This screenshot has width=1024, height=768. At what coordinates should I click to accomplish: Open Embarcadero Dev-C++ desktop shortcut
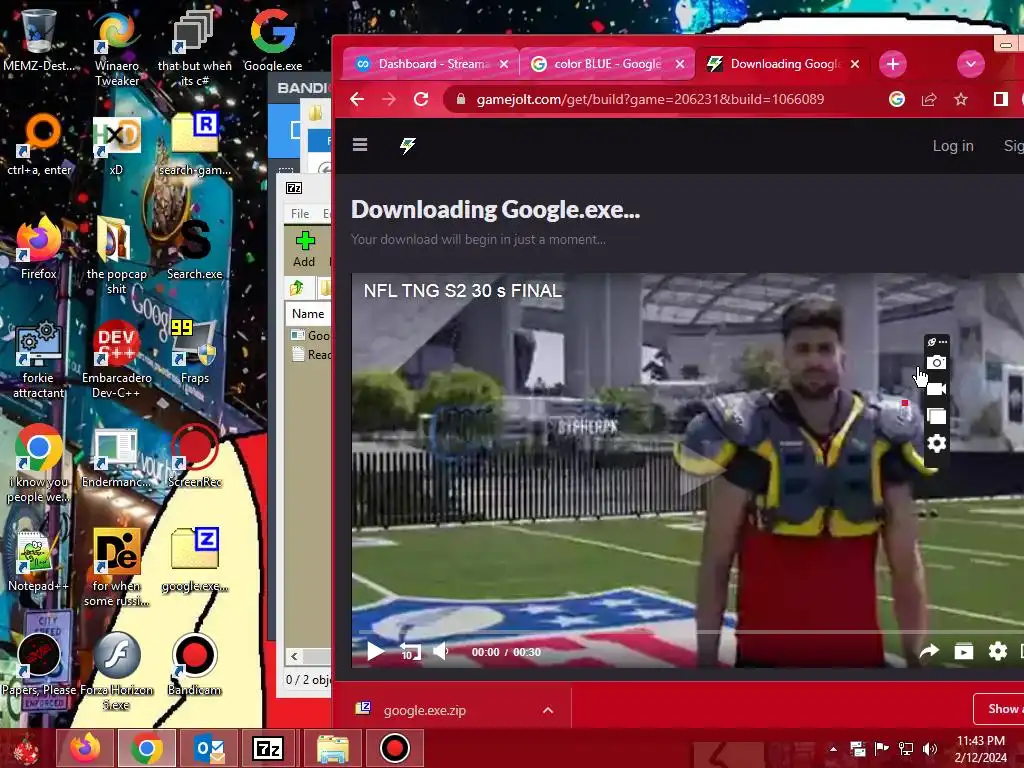tap(116, 359)
